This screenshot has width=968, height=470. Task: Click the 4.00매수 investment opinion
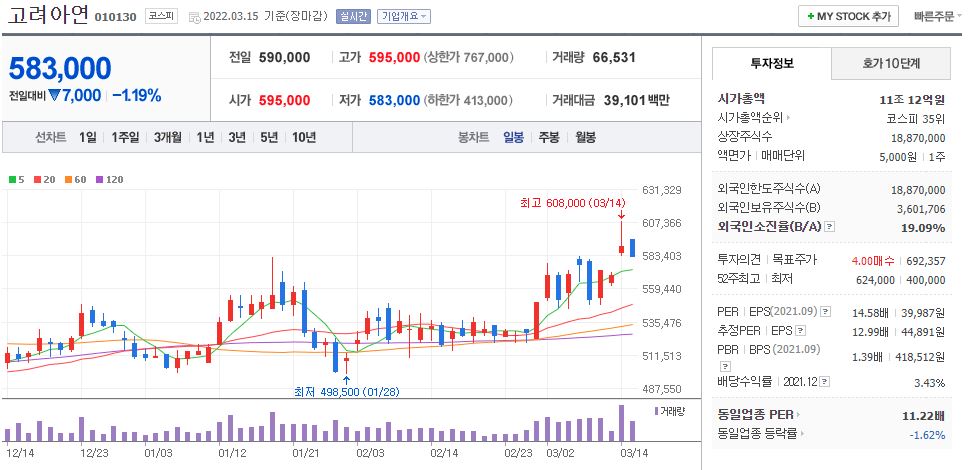tap(874, 261)
